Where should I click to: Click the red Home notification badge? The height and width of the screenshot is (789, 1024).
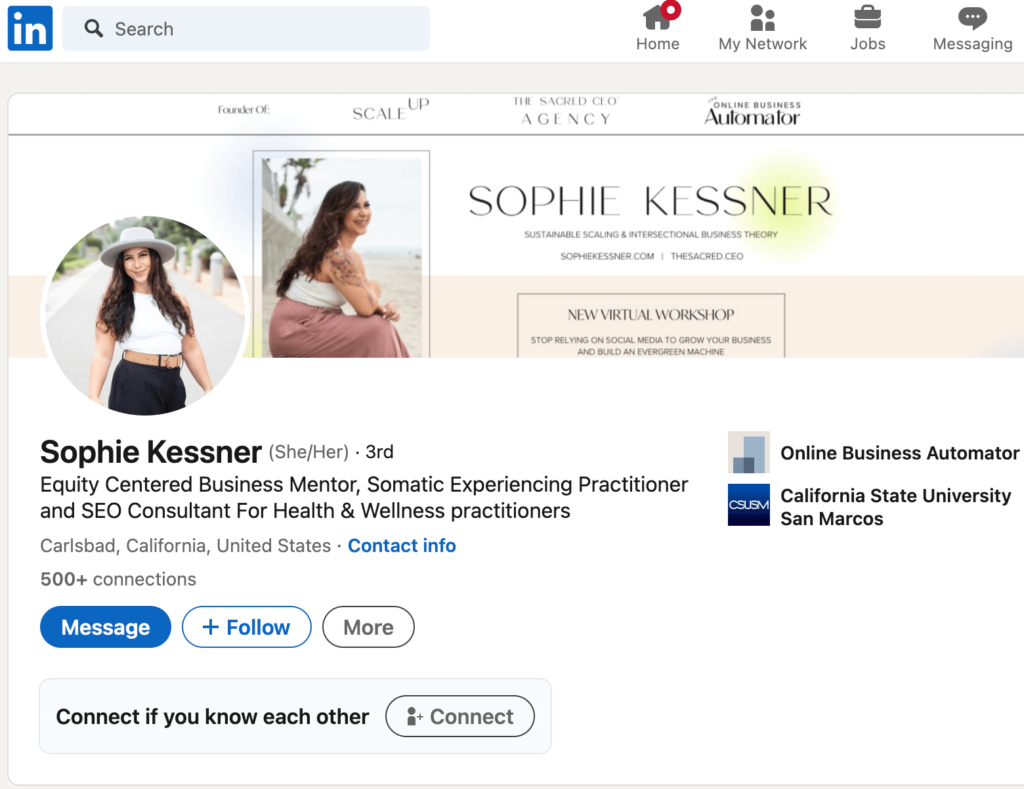[x=671, y=10]
